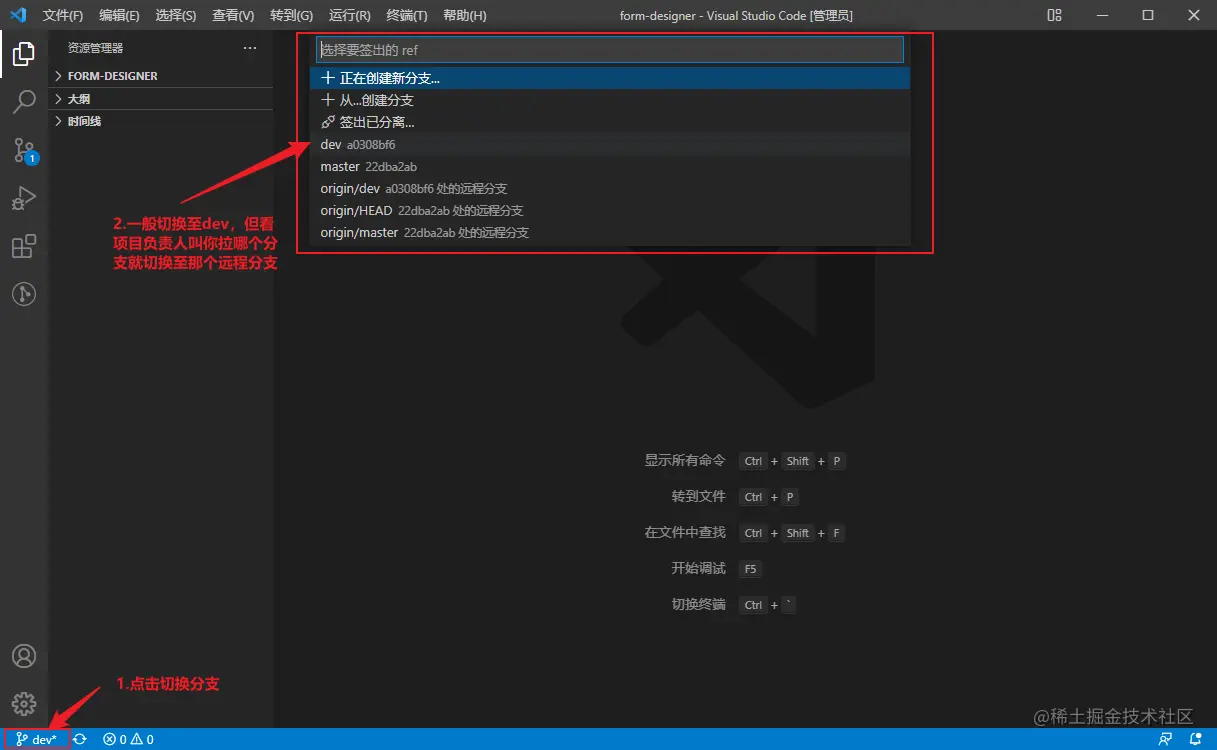Open the Explorer view in activity bar

point(24,54)
